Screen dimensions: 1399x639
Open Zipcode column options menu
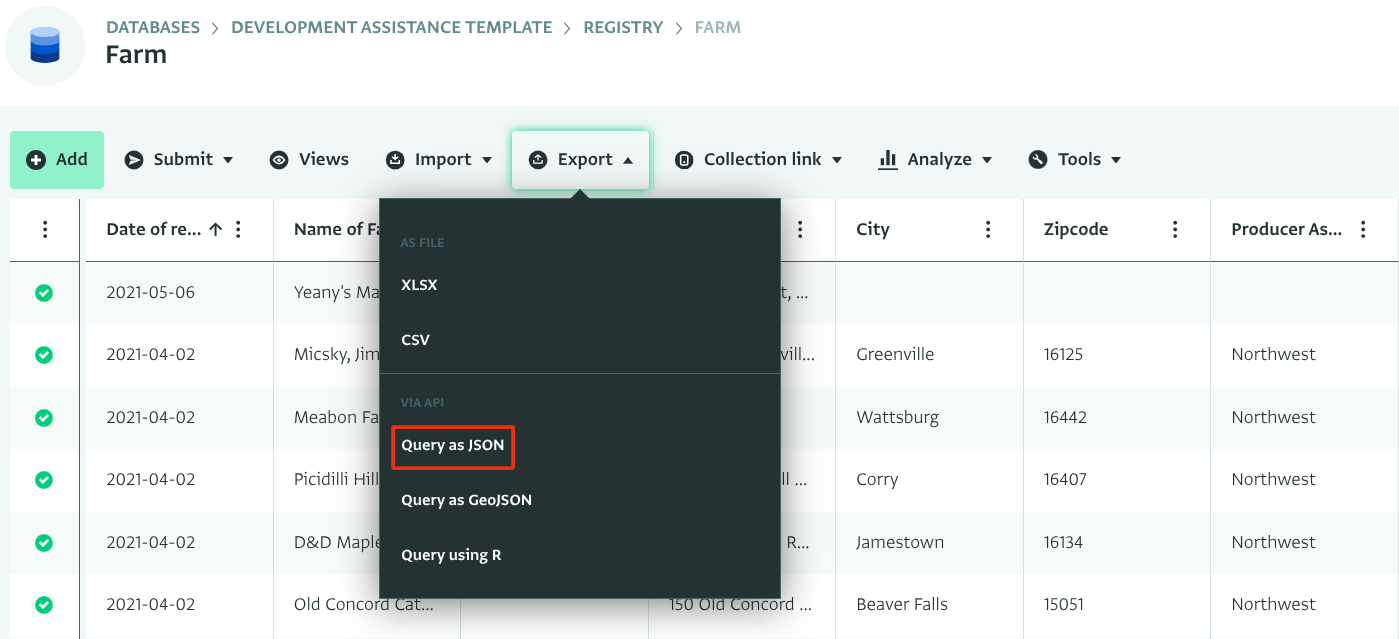point(1175,230)
